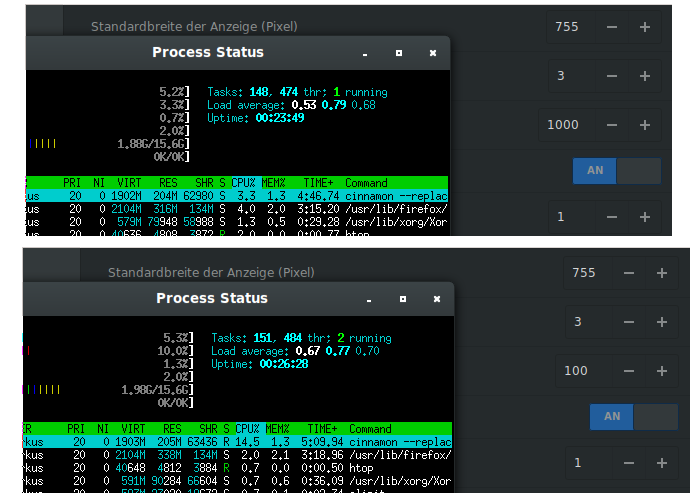Select the htop process row with time 0:00.50

point(238,468)
